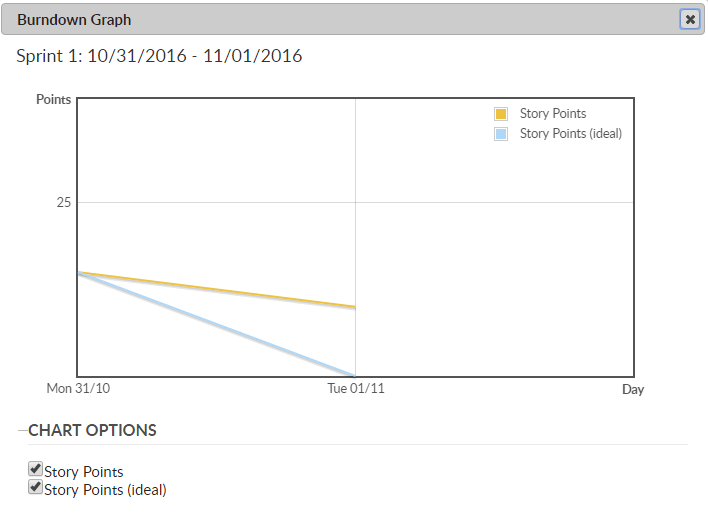Click the 25 y-axis tick label
Viewport: 708px width, 525px height.
64,202
